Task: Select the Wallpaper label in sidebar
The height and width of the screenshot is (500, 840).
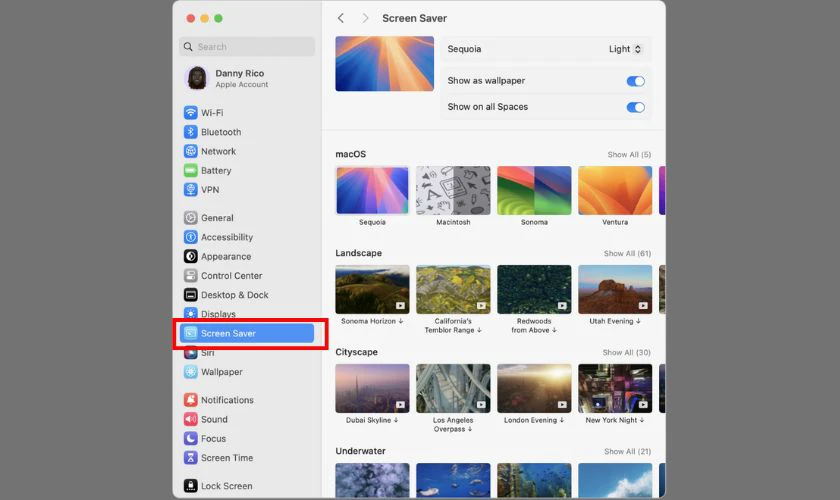Action: pyautogui.click(x=222, y=372)
